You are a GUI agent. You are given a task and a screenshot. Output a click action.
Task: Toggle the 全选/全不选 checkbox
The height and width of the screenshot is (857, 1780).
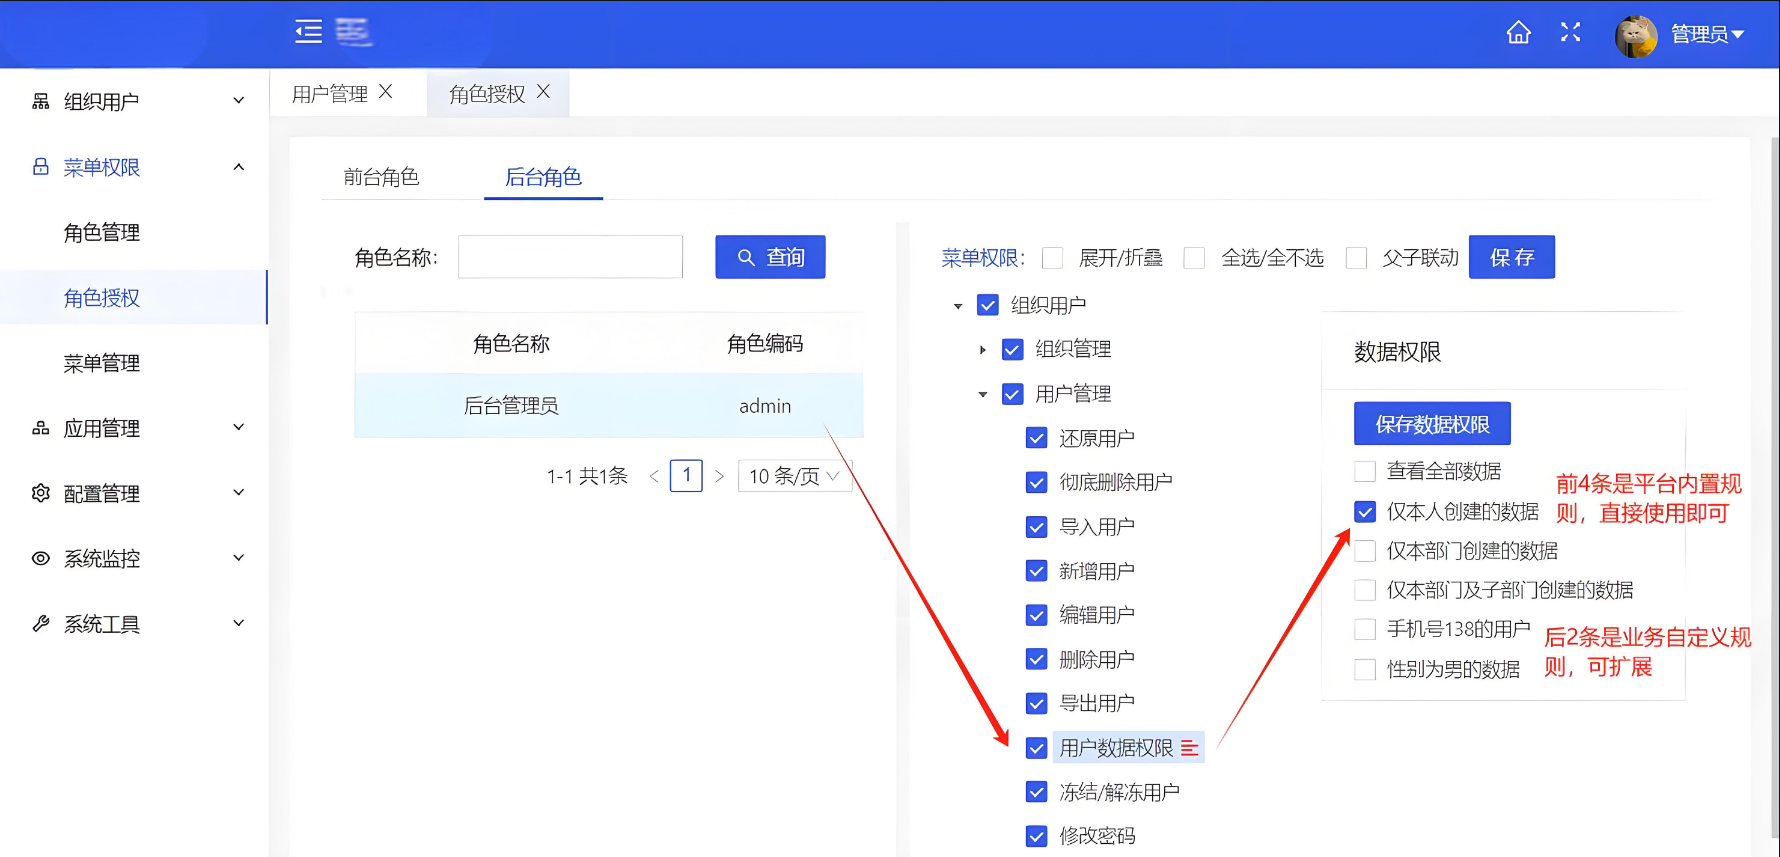(x=1194, y=258)
